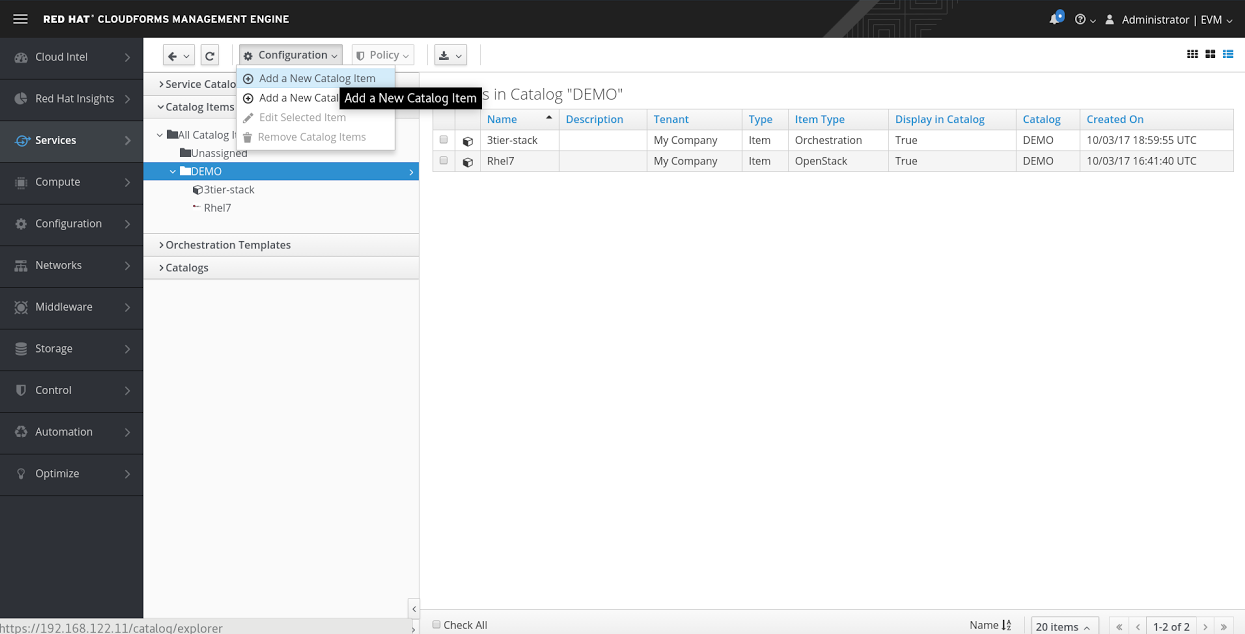This screenshot has width=1245, height=634.
Task: Check the box for Rhel7 row
Action: coord(444,161)
